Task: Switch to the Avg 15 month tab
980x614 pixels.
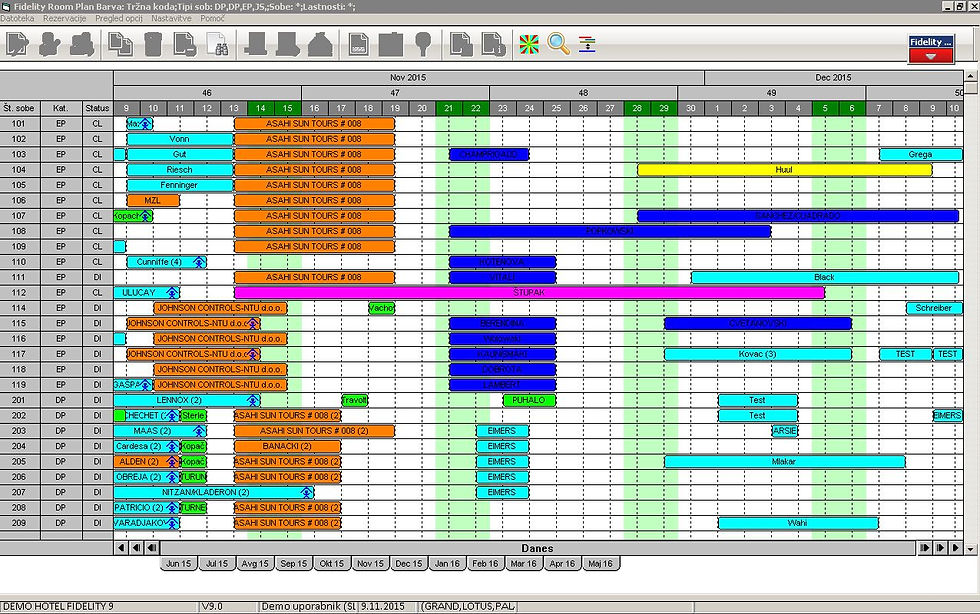Action: [255, 564]
